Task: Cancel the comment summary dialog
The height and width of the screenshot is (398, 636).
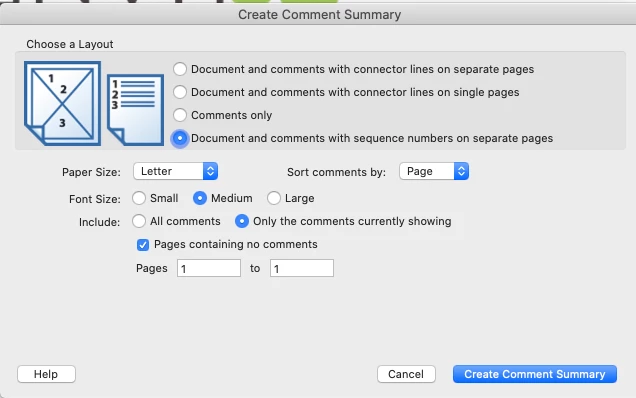Action: (x=406, y=374)
